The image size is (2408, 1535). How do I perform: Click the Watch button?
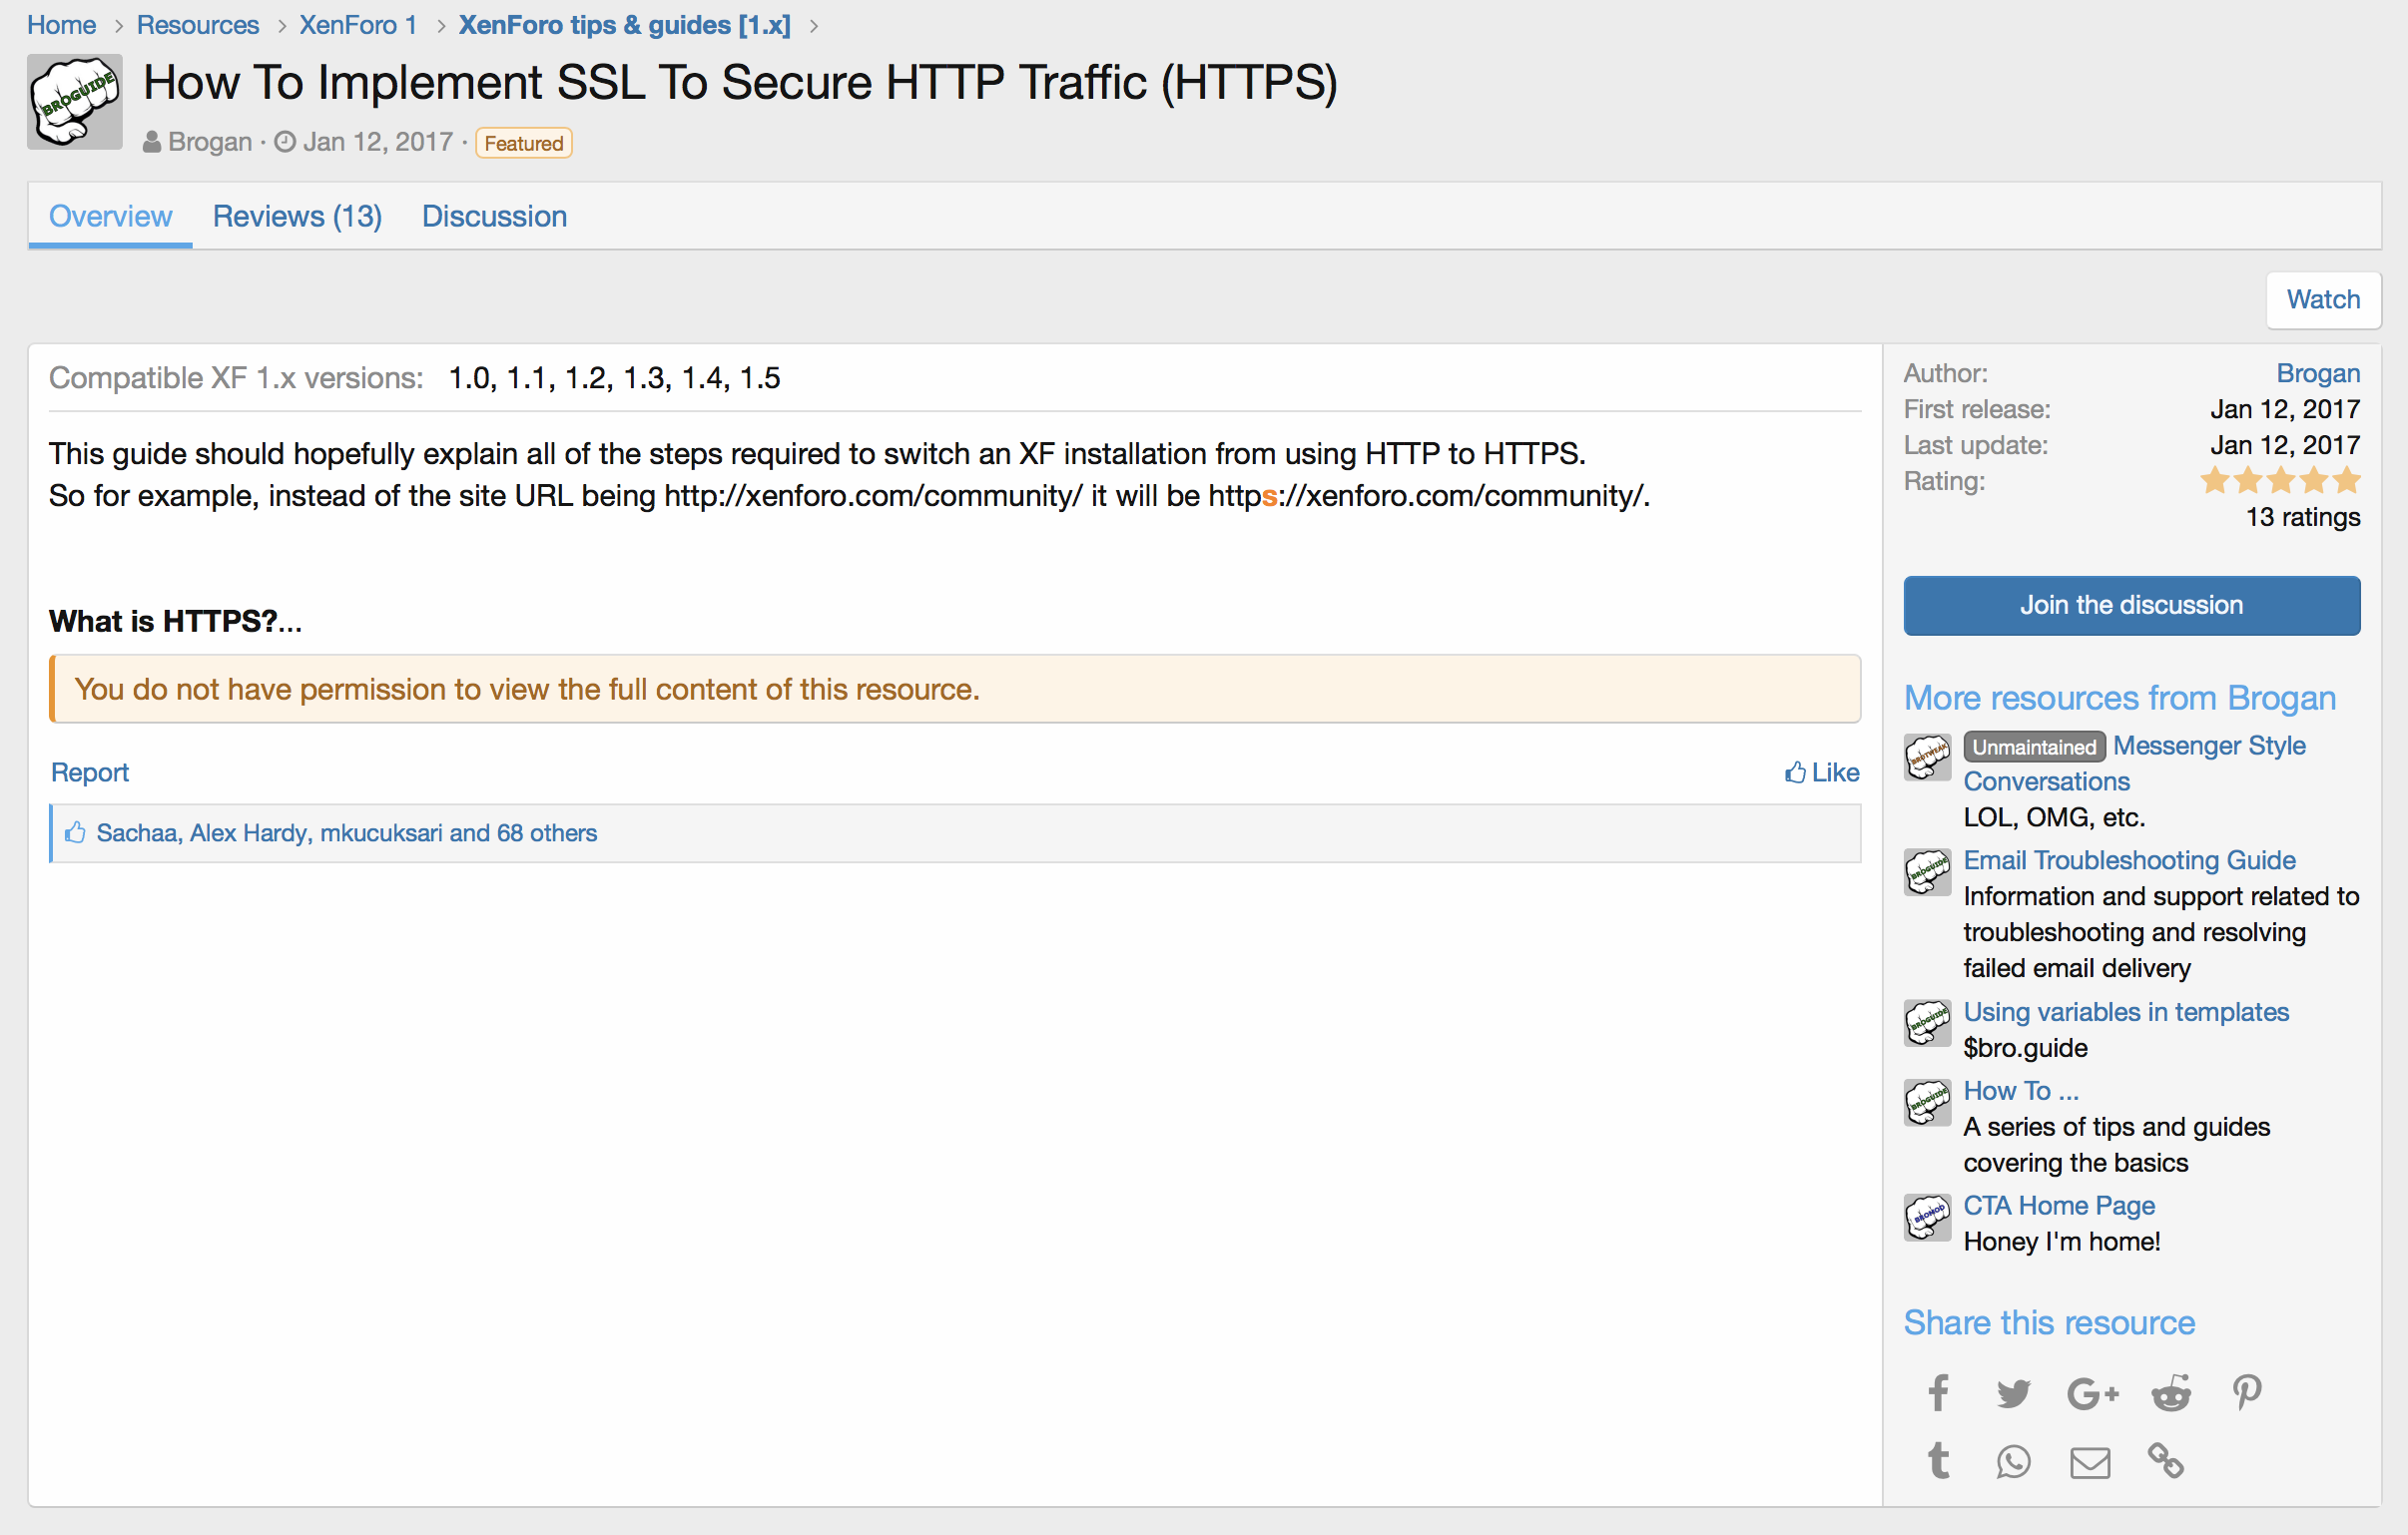[2323, 299]
